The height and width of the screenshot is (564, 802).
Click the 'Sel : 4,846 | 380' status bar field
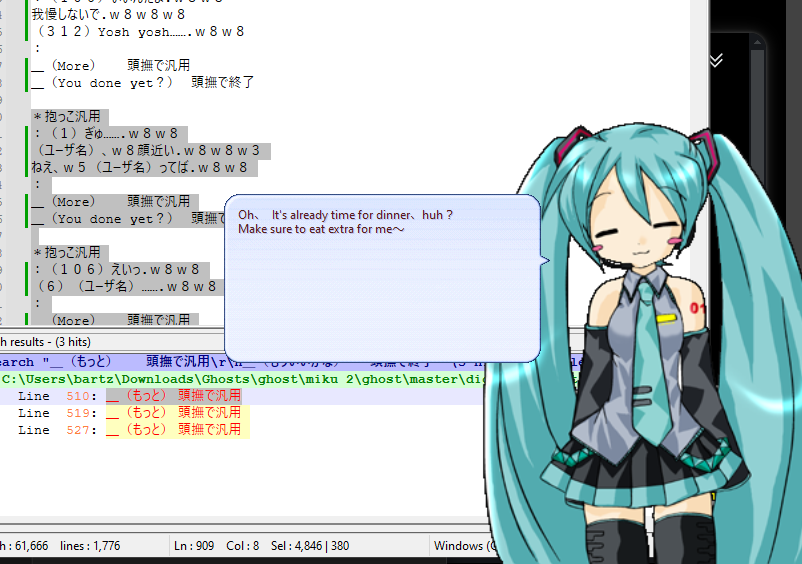click(310, 546)
